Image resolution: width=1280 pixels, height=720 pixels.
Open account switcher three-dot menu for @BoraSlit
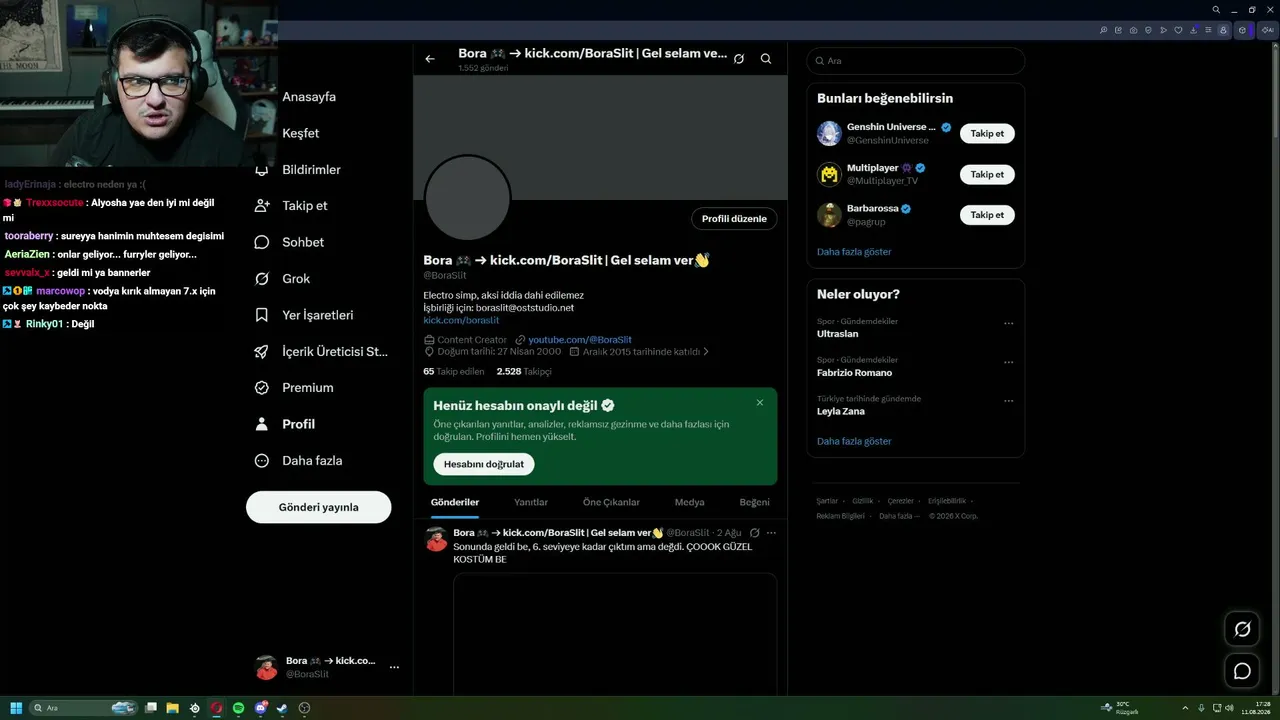tap(394, 667)
